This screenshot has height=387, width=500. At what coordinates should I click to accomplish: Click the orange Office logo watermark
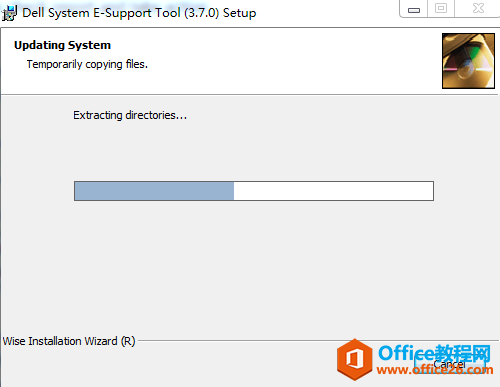coord(354,359)
